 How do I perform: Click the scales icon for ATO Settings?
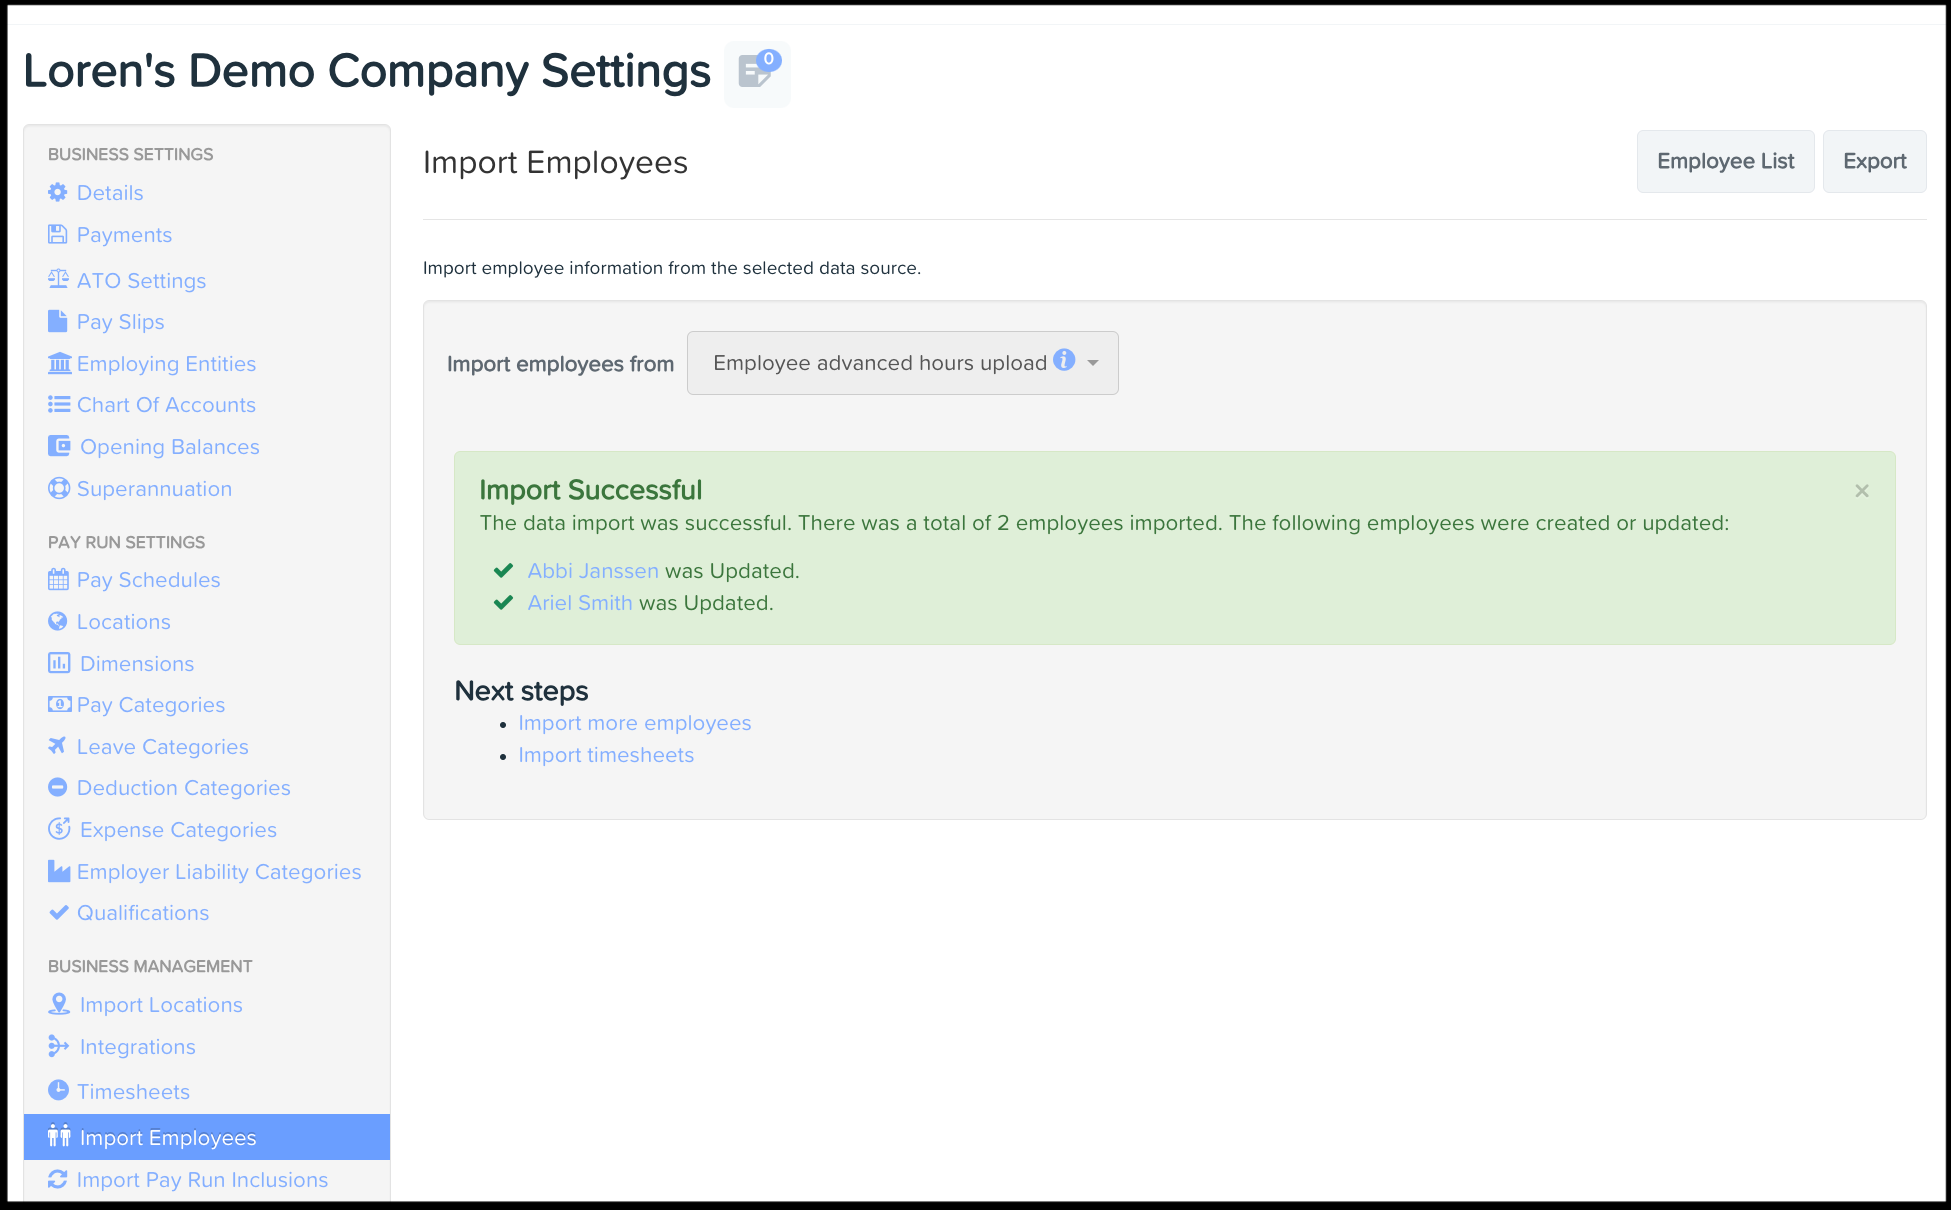(58, 279)
